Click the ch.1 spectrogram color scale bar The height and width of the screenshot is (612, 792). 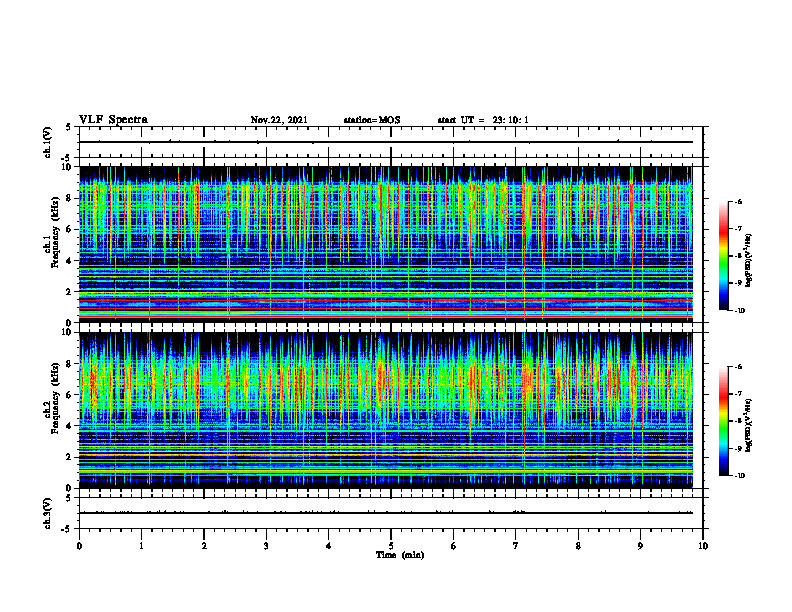723,256
